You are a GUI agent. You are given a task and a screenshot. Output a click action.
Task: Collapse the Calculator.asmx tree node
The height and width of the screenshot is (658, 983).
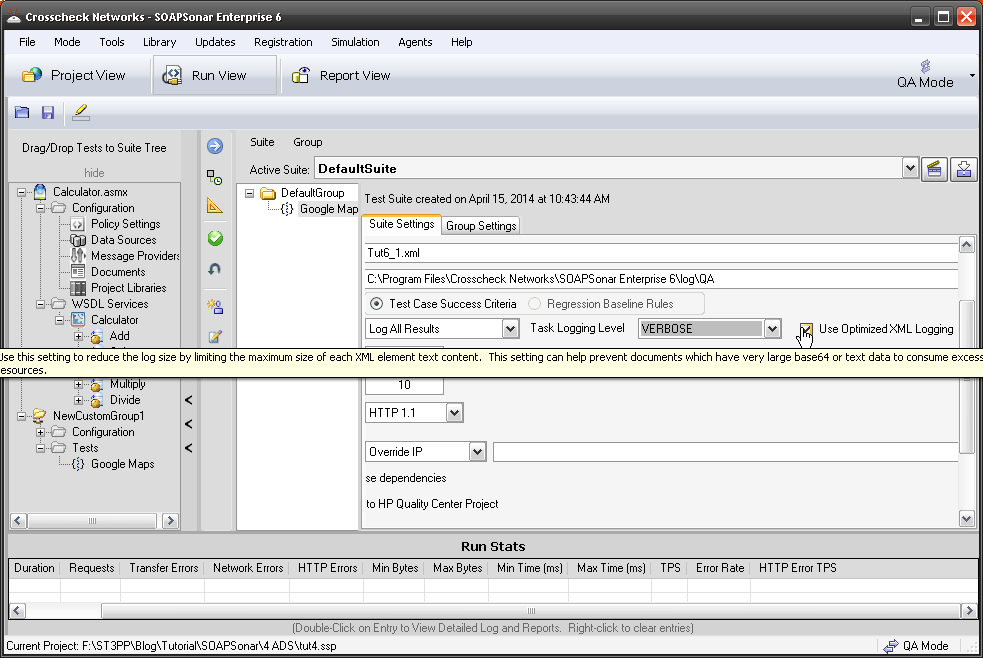tap(21, 192)
